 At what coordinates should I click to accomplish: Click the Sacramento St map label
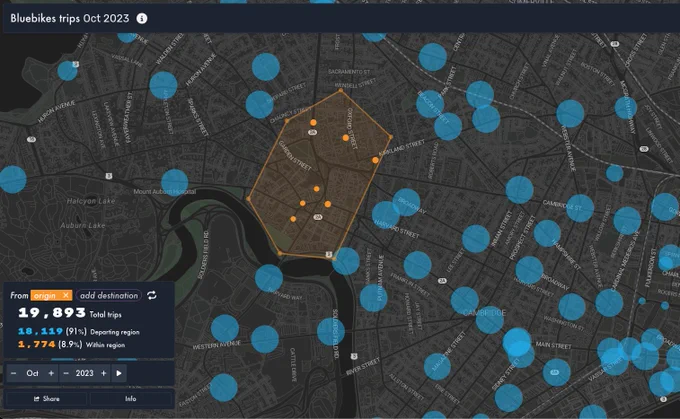click(349, 72)
